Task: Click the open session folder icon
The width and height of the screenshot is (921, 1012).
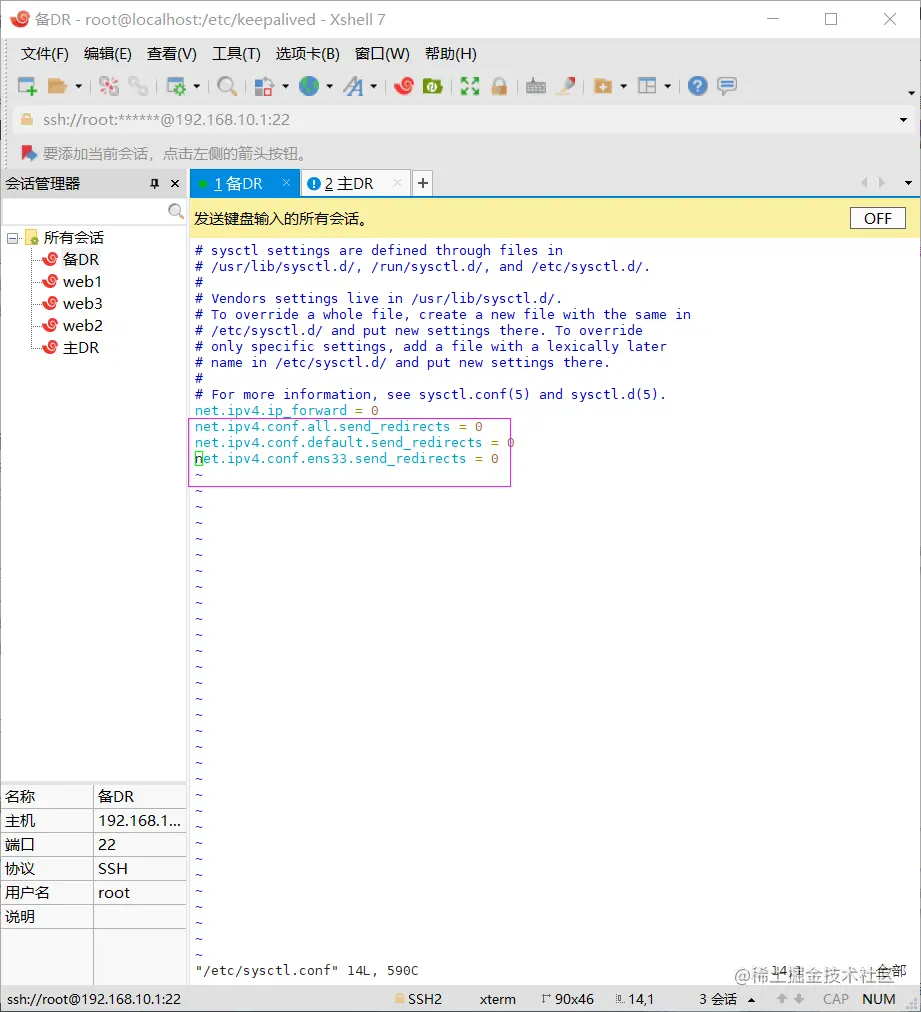Action: [57, 86]
